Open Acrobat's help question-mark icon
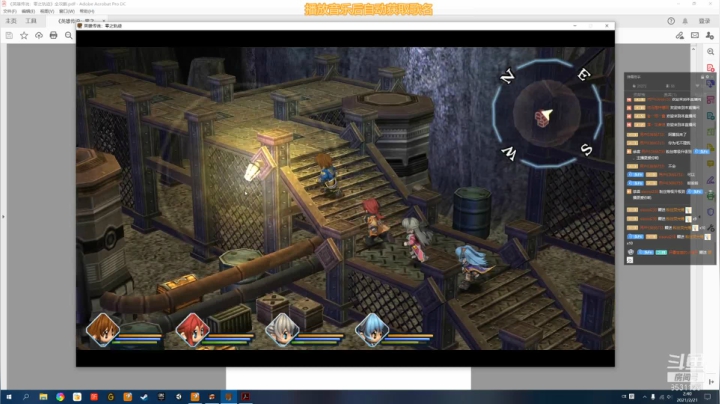Image resolution: width=720 pixels, height=404 pixels. tap(671, 21)
